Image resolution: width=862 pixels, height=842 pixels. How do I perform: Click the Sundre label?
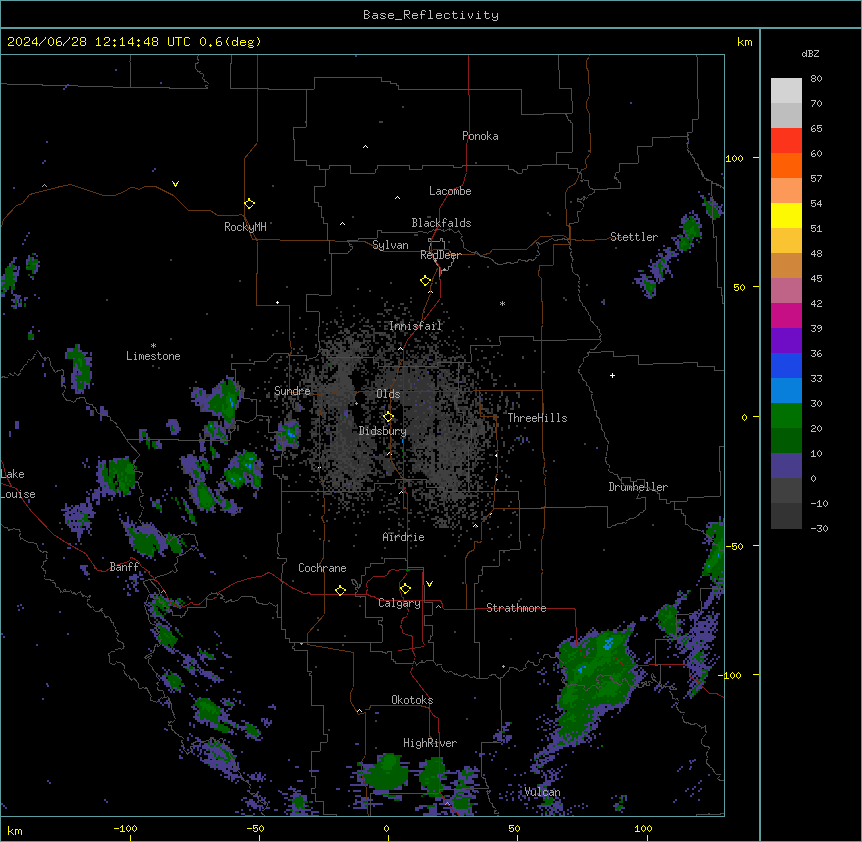(x=292, y=391)
